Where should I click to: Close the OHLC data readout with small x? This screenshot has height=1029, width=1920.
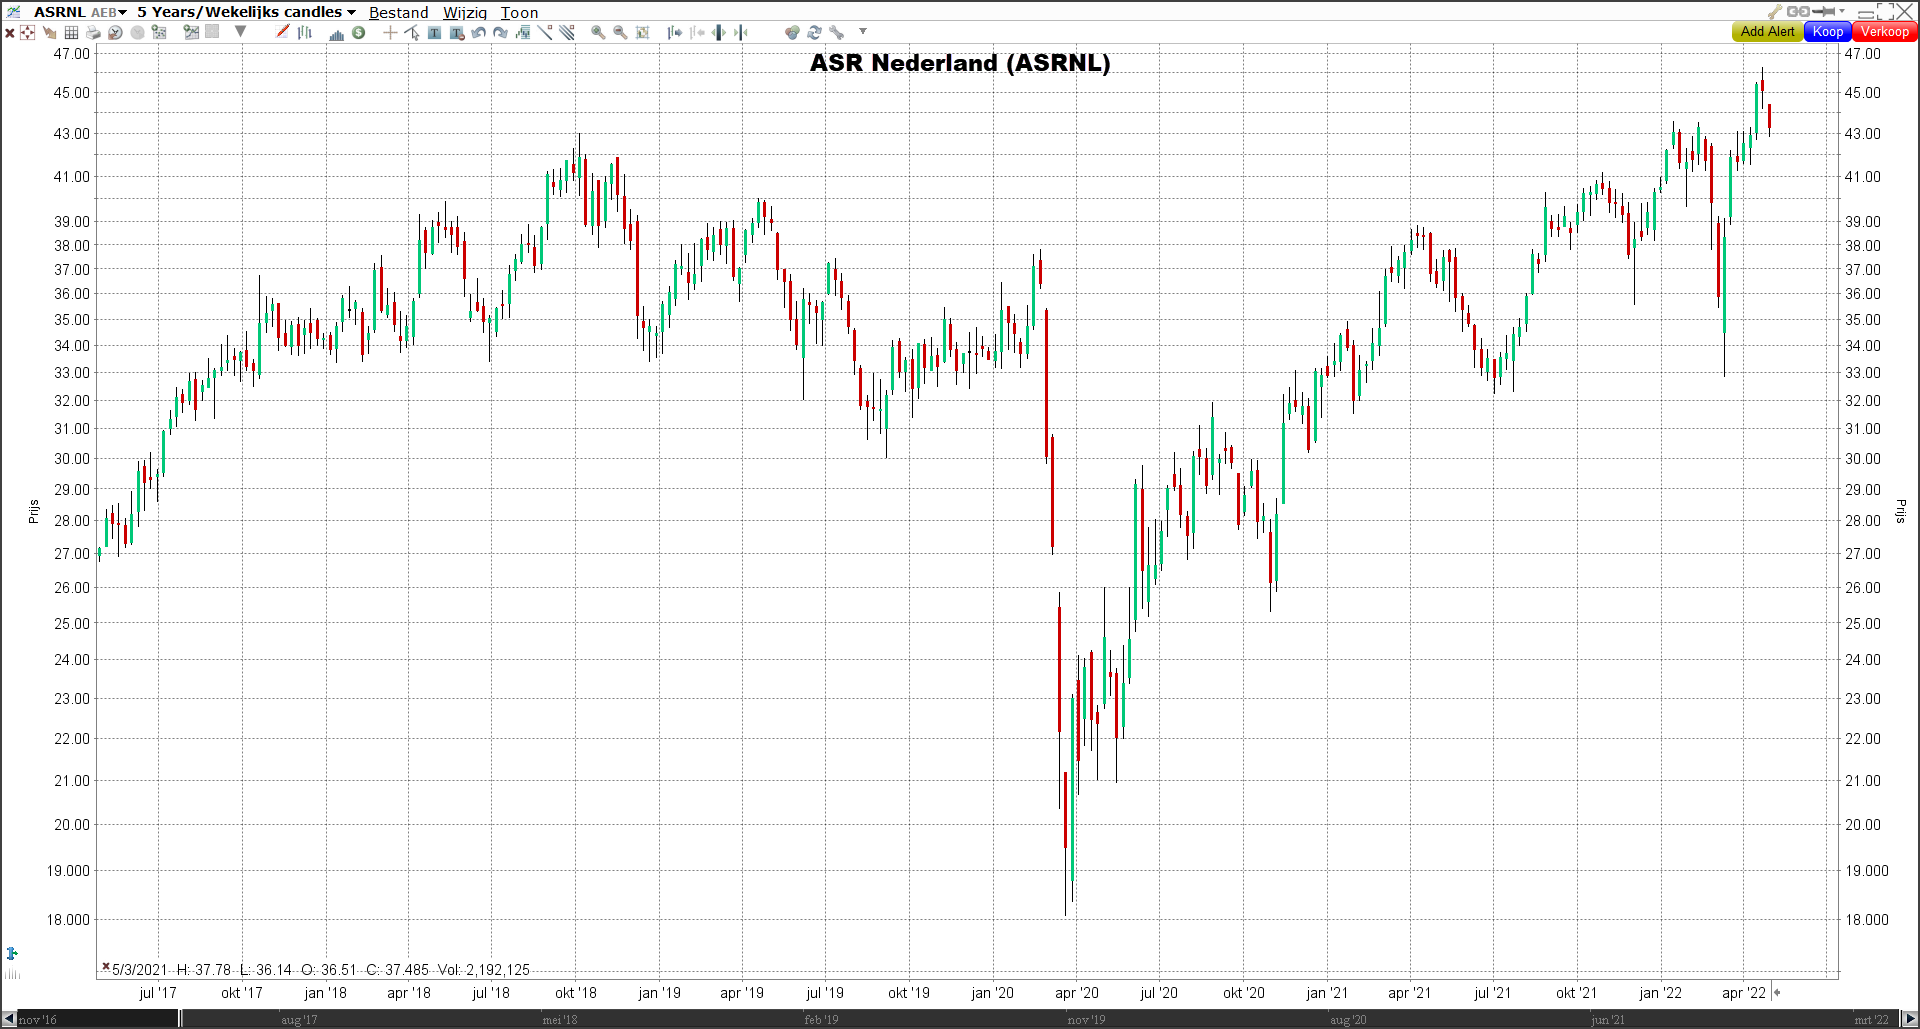pyautogui.click(x=105, y=966)
